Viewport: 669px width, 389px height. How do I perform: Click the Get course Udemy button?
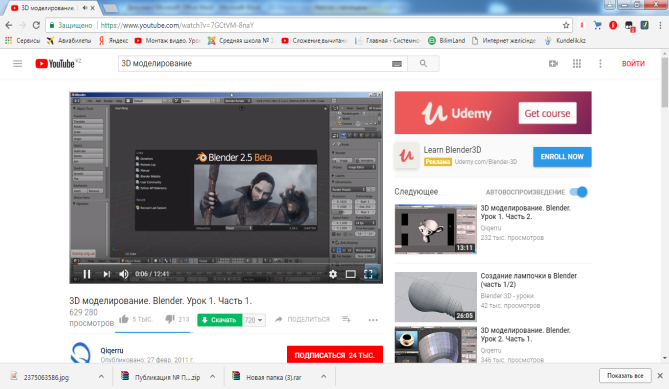pos(547,113)
